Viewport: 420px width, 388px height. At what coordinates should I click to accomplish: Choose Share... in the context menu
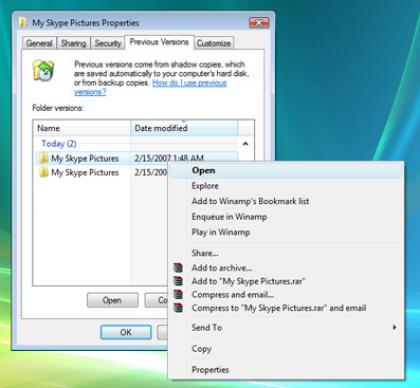pyautogui.click(x=286, y=253)
